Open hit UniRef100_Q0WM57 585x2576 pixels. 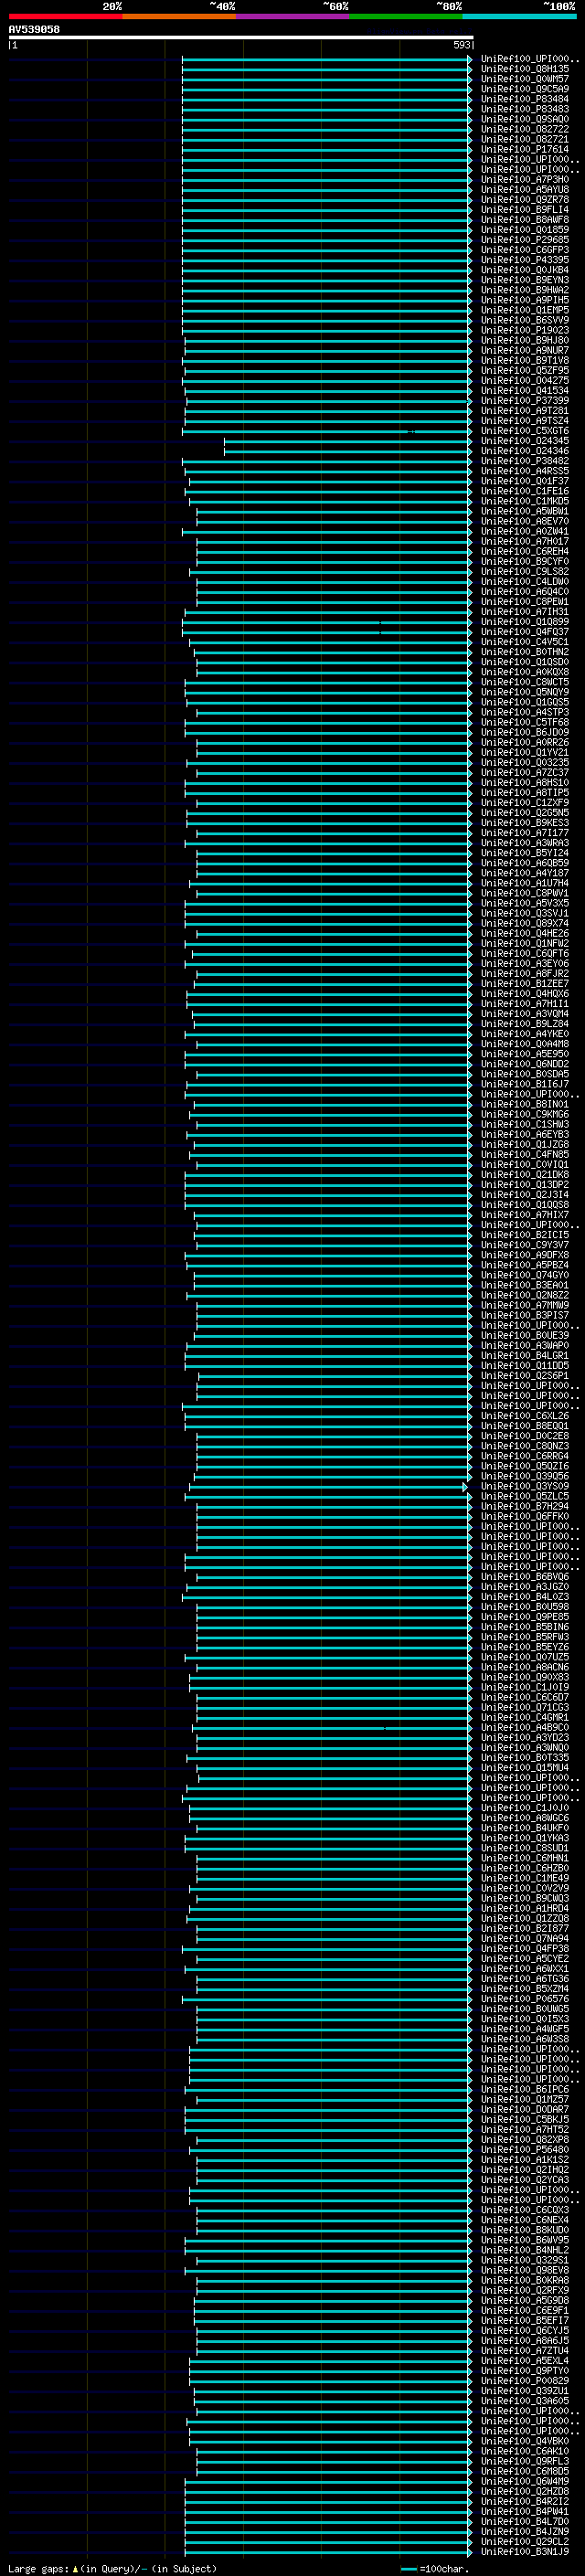tap(525, 79)
